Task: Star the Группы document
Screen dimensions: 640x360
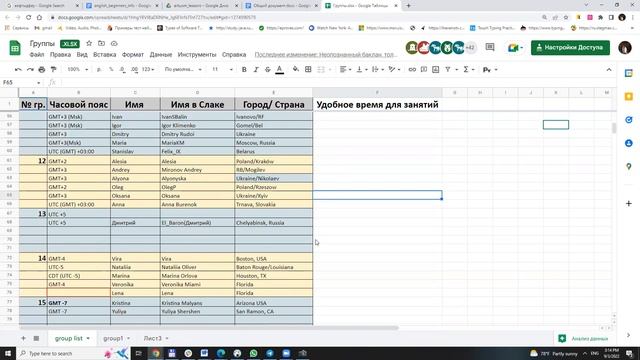Action: point(89,43)
